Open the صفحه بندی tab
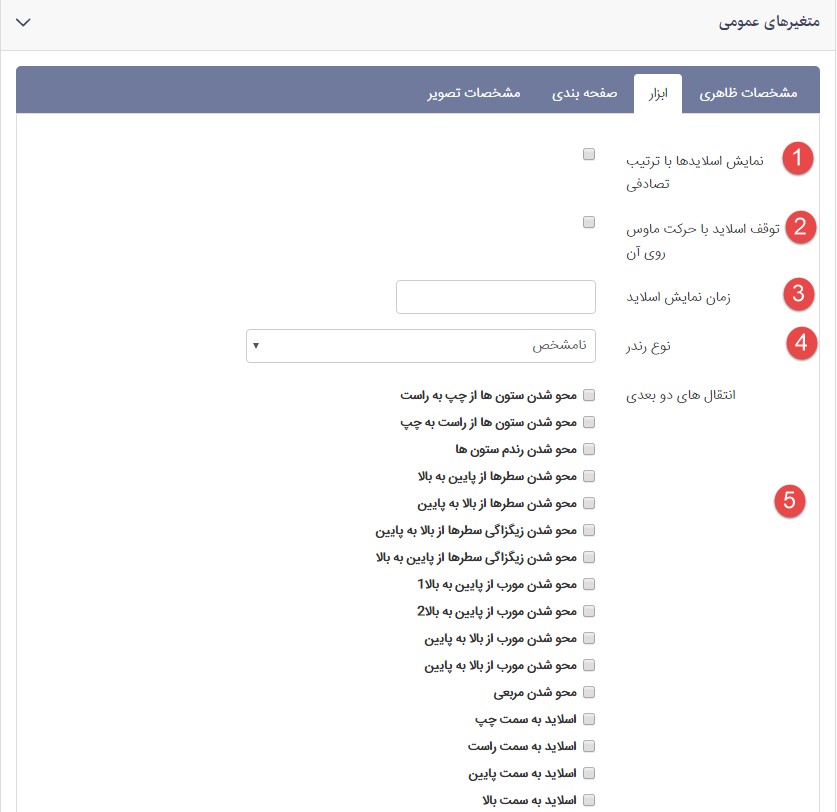 [585, 93]
